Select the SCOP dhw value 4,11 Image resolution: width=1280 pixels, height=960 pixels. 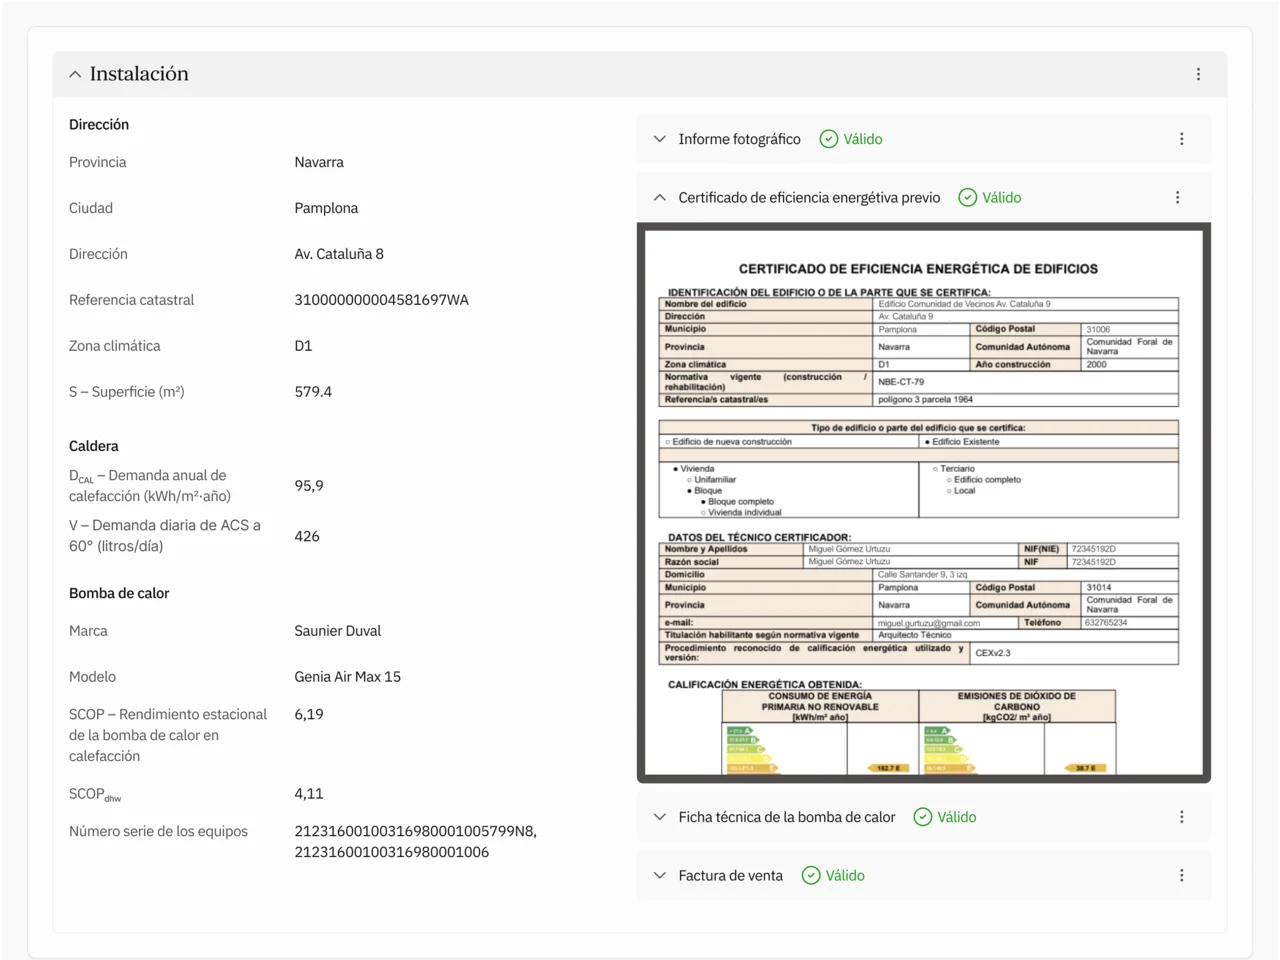(x=309, y=794)
